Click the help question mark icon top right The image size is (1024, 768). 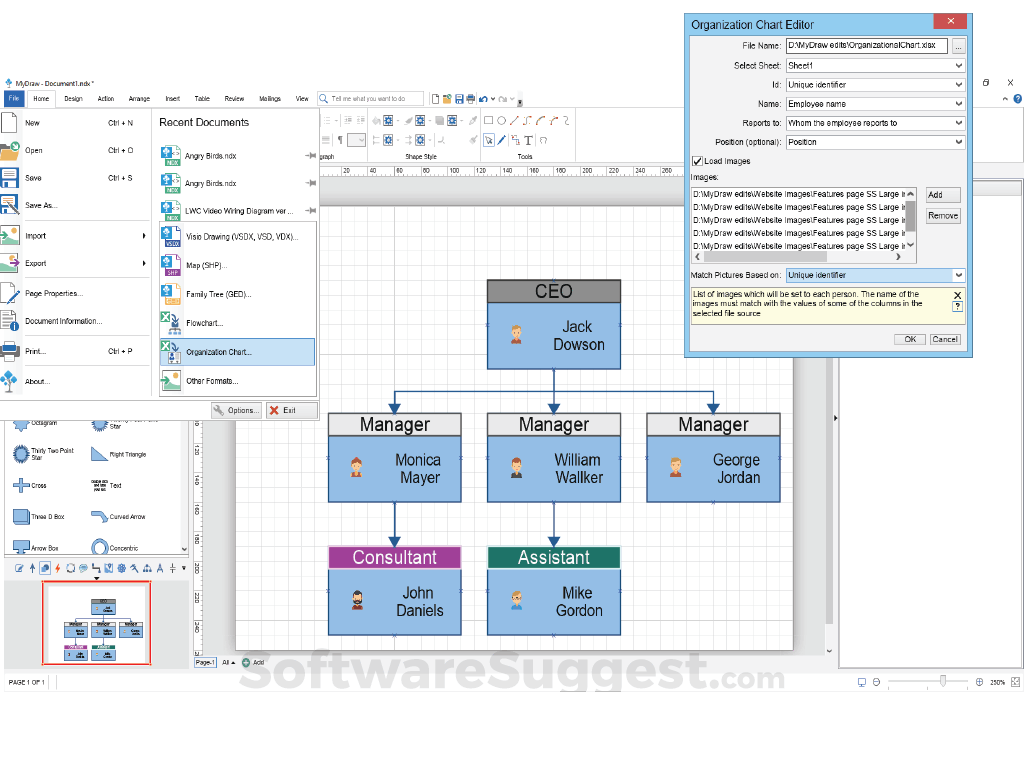(1017, 99)
